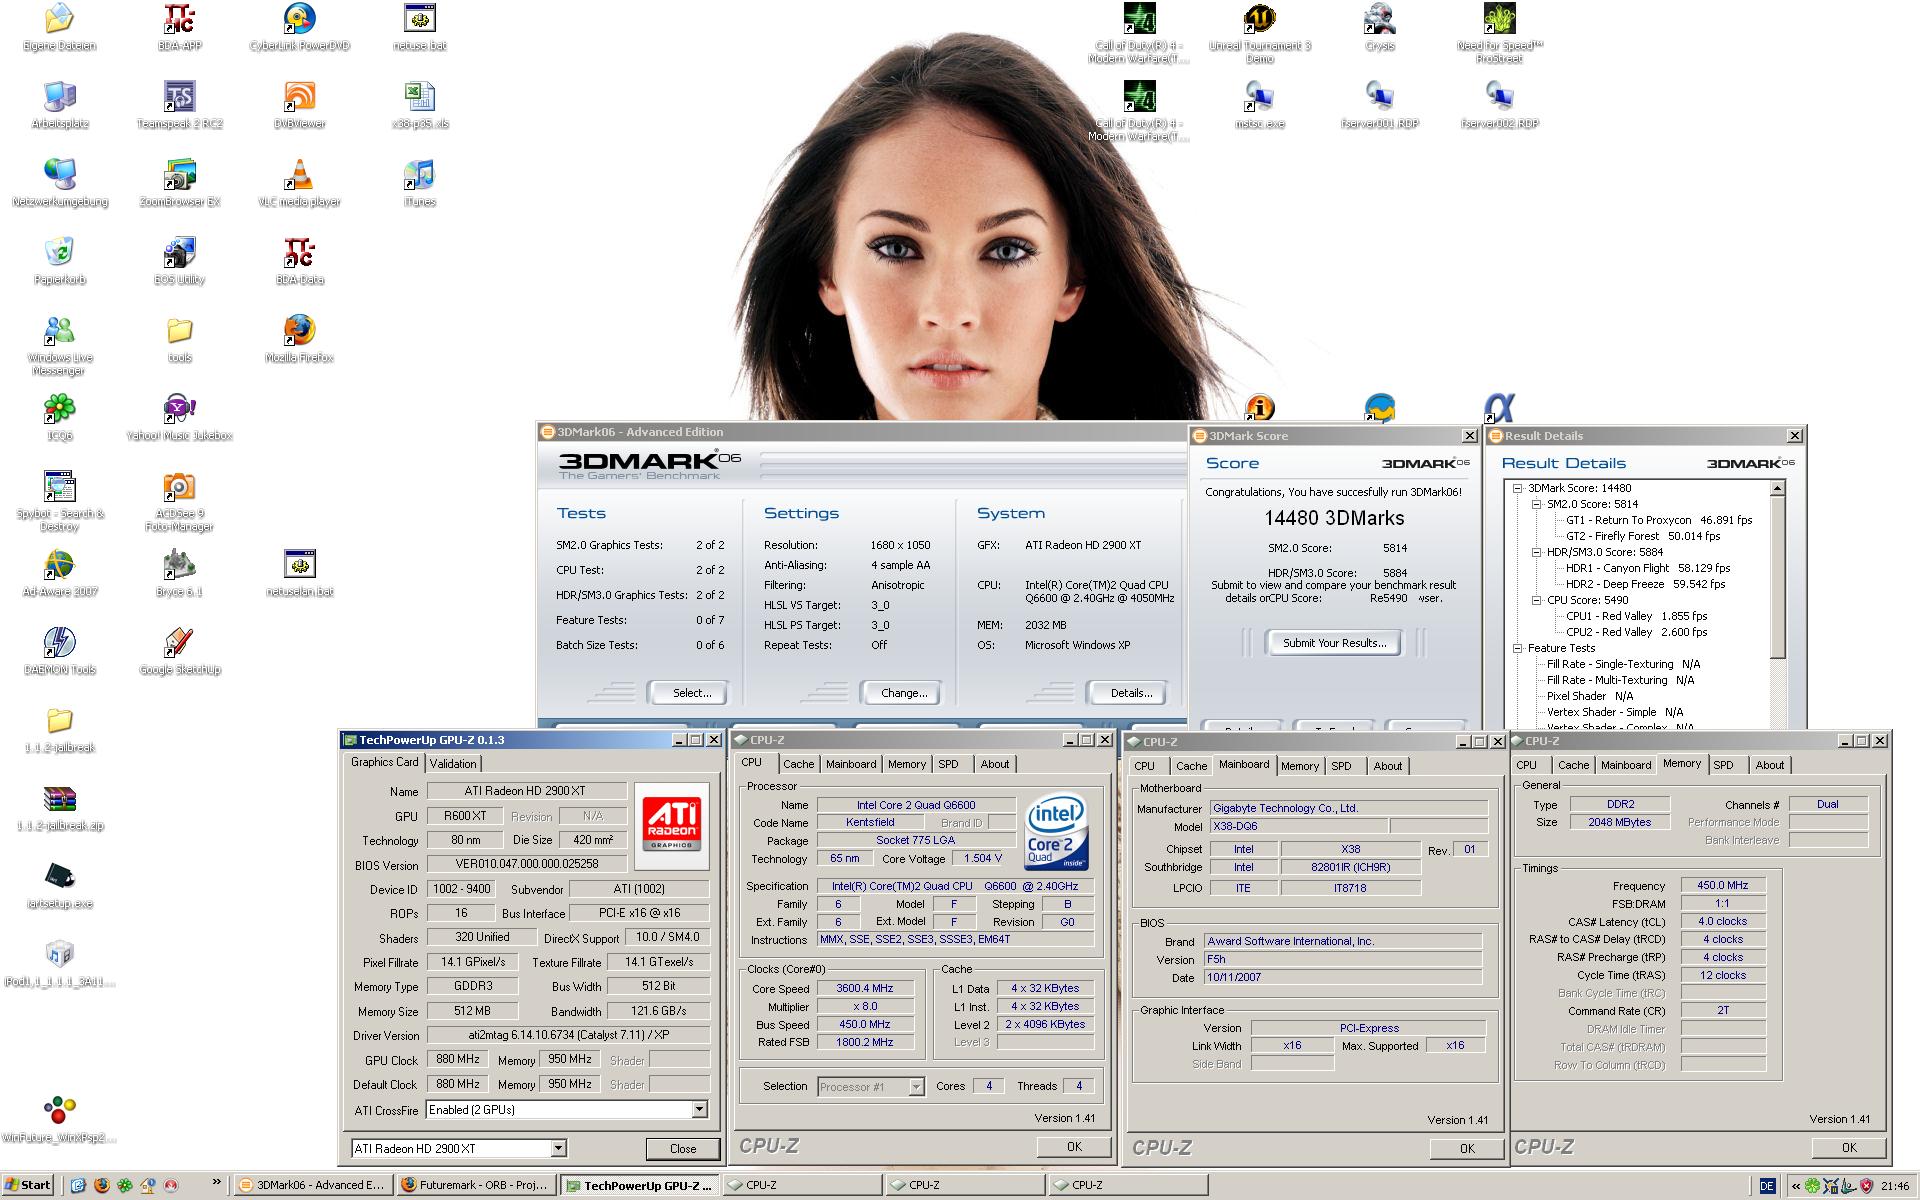Collapse the SM2.0 Score: 5814 node

pos(1536,504)
